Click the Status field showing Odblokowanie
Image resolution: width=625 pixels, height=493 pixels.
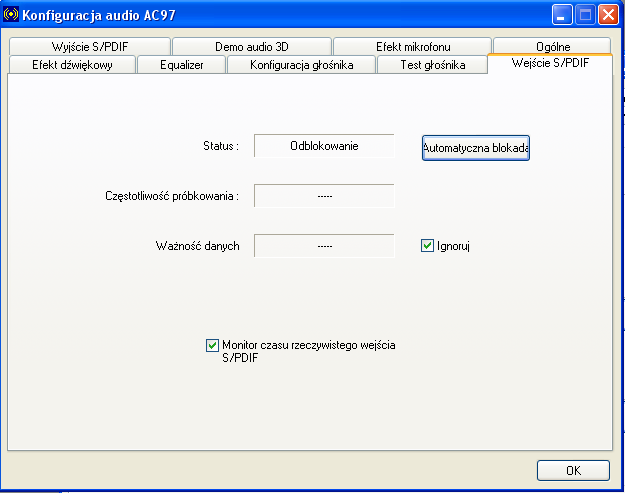click(324, 146)
